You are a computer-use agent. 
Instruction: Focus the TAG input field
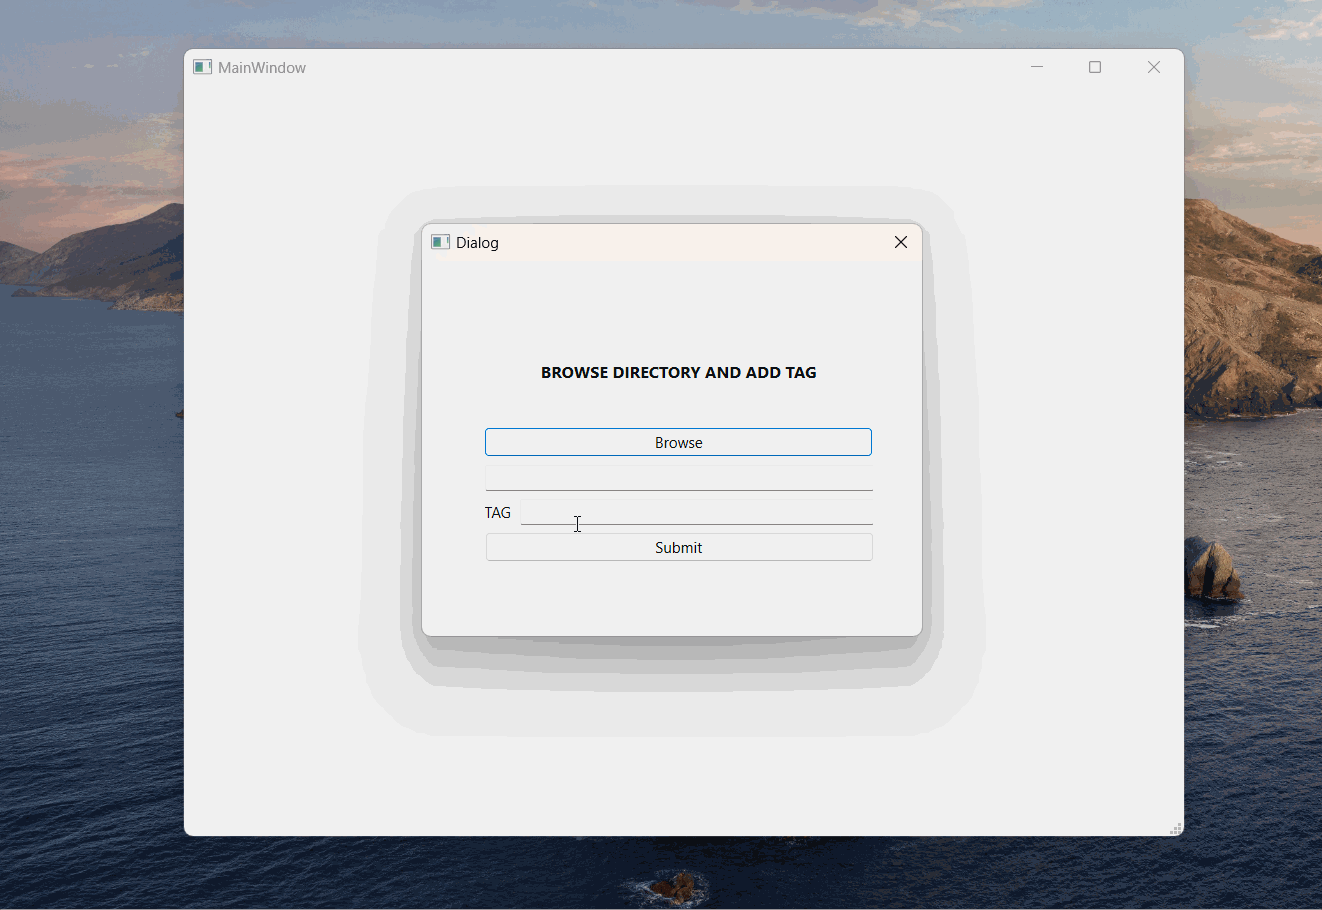(x=697, y=512)
